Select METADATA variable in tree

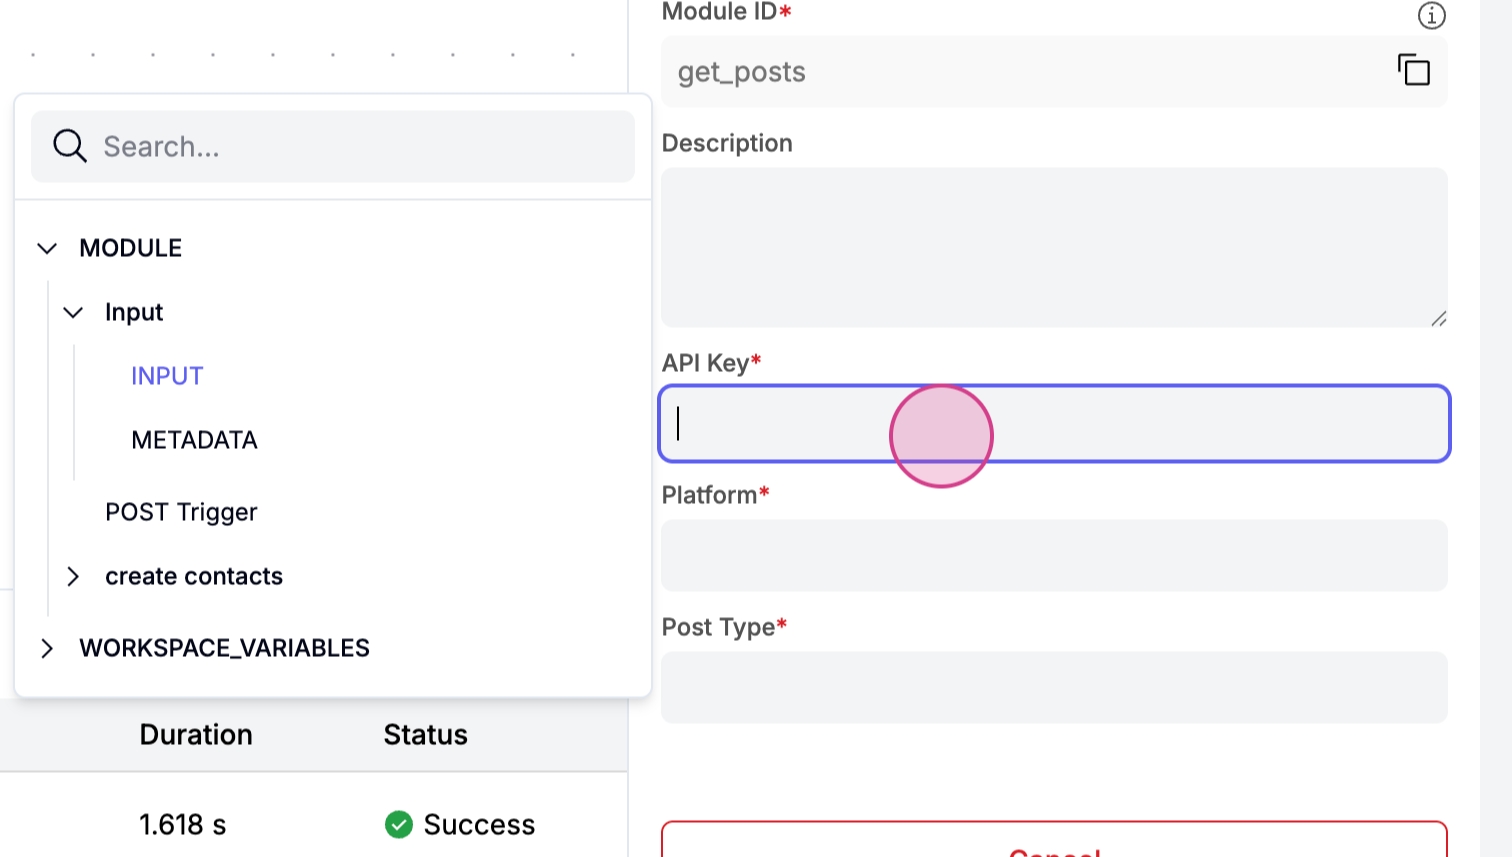194,440
